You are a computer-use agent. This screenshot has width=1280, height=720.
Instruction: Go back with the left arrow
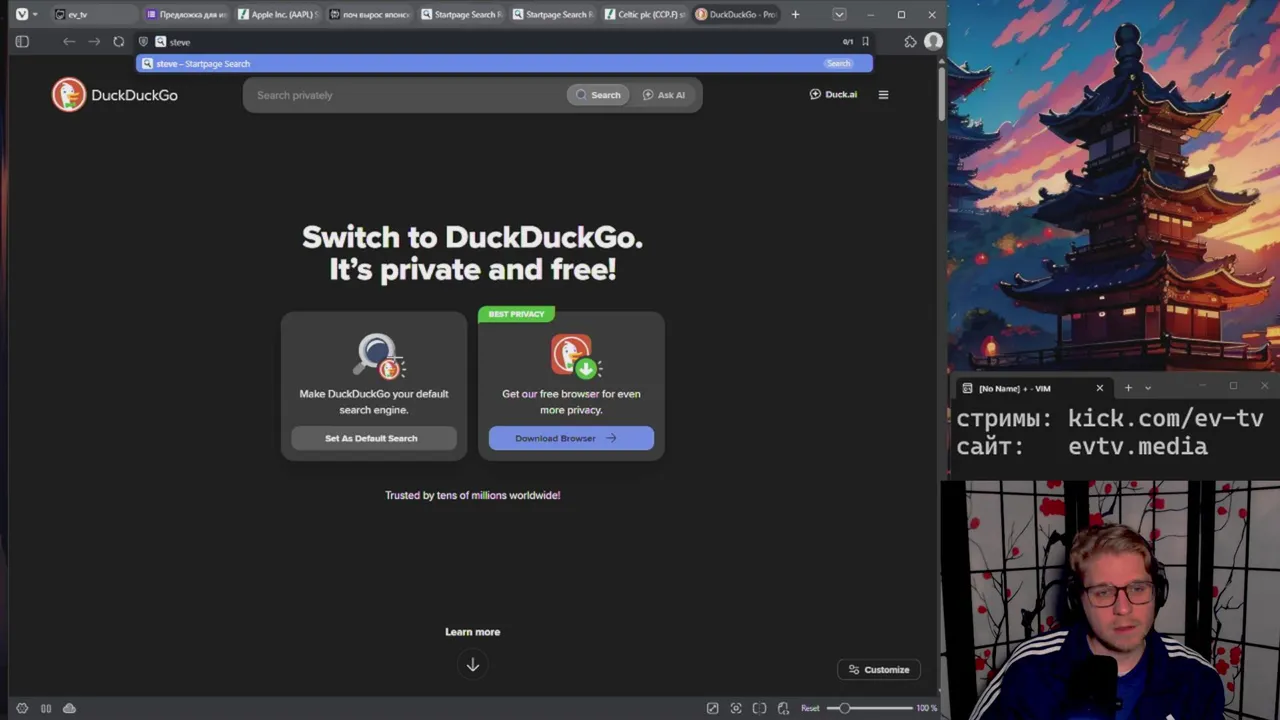(x=68, y=42)
